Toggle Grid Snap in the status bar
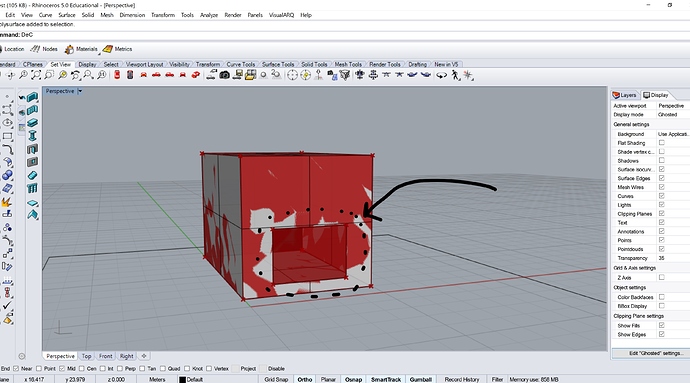Screen dimensions: 690x383 click(x=276, y=379)
